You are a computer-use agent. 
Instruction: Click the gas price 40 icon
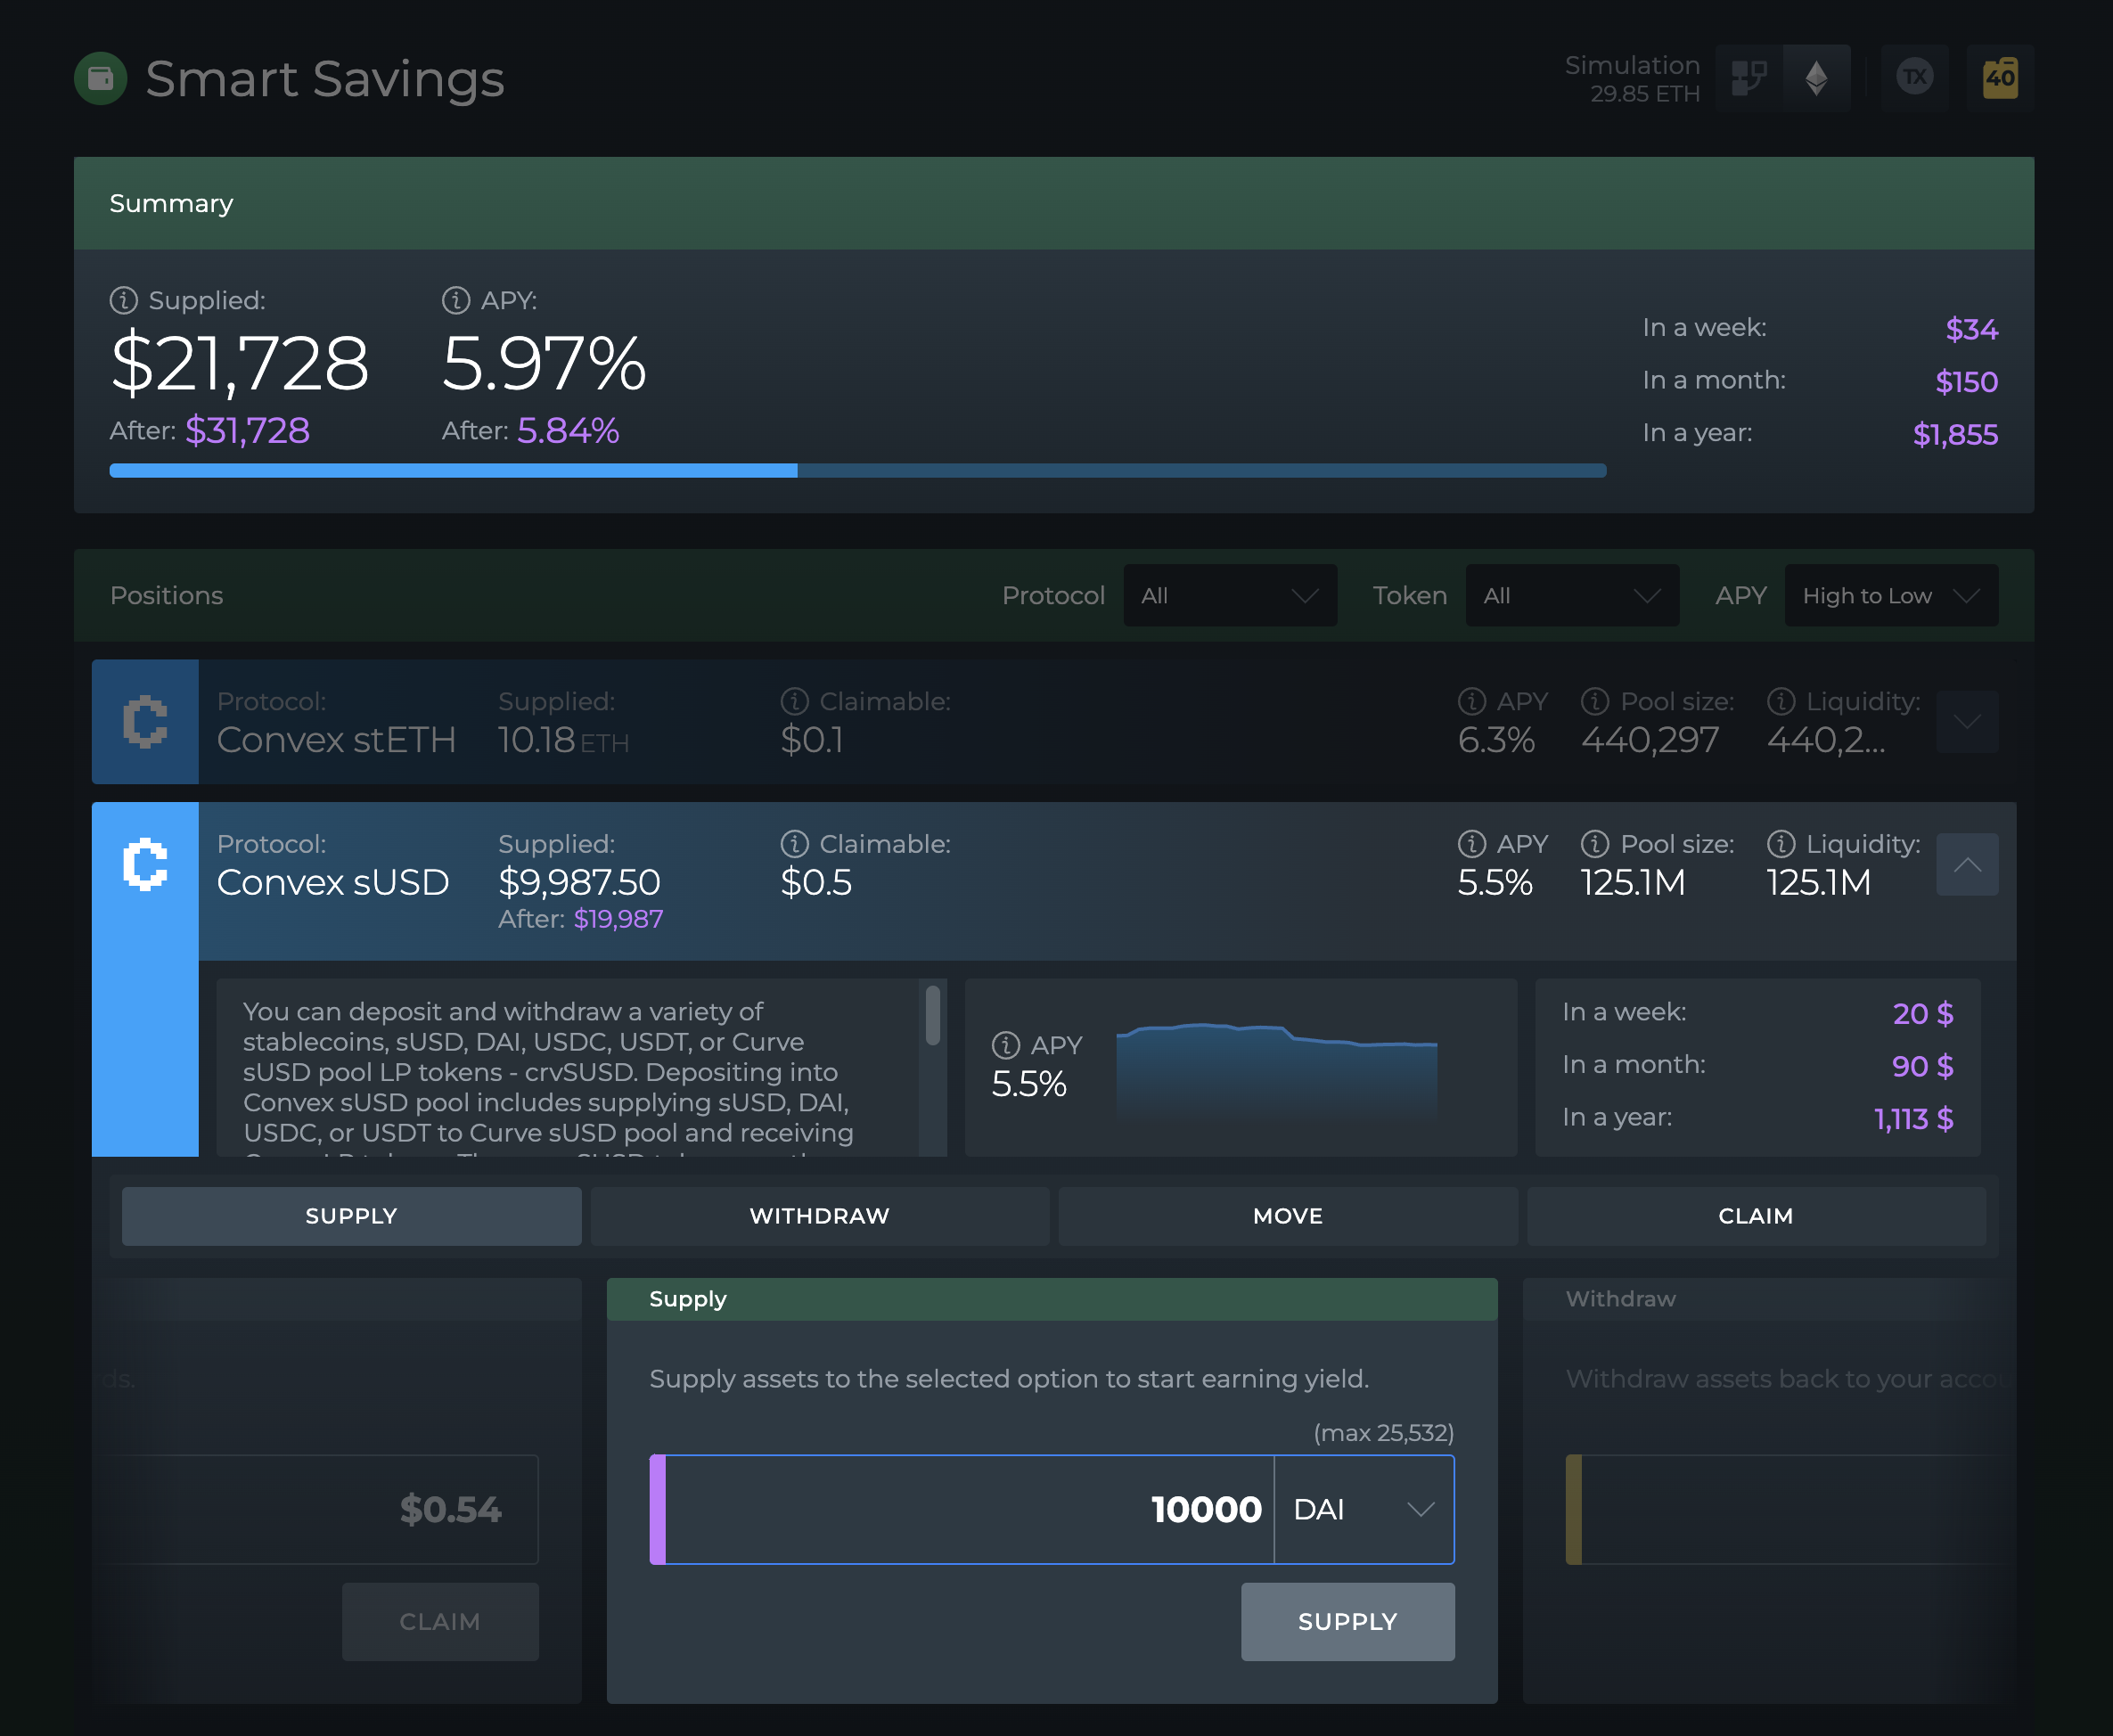click(x=2000, y=77)
